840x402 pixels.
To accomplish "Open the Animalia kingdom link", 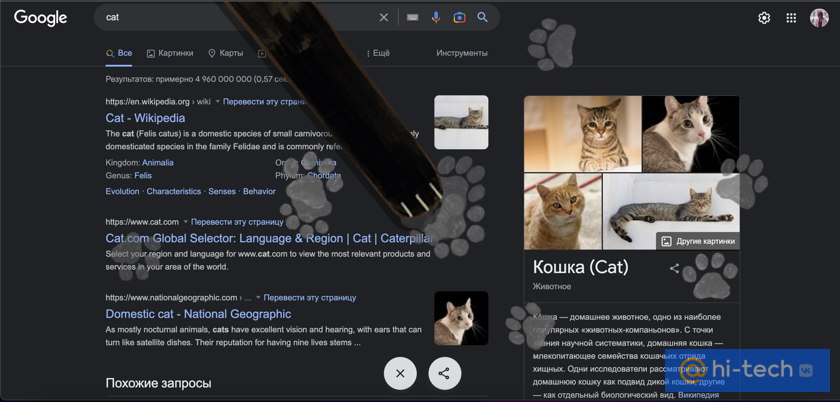I will 158,162.
